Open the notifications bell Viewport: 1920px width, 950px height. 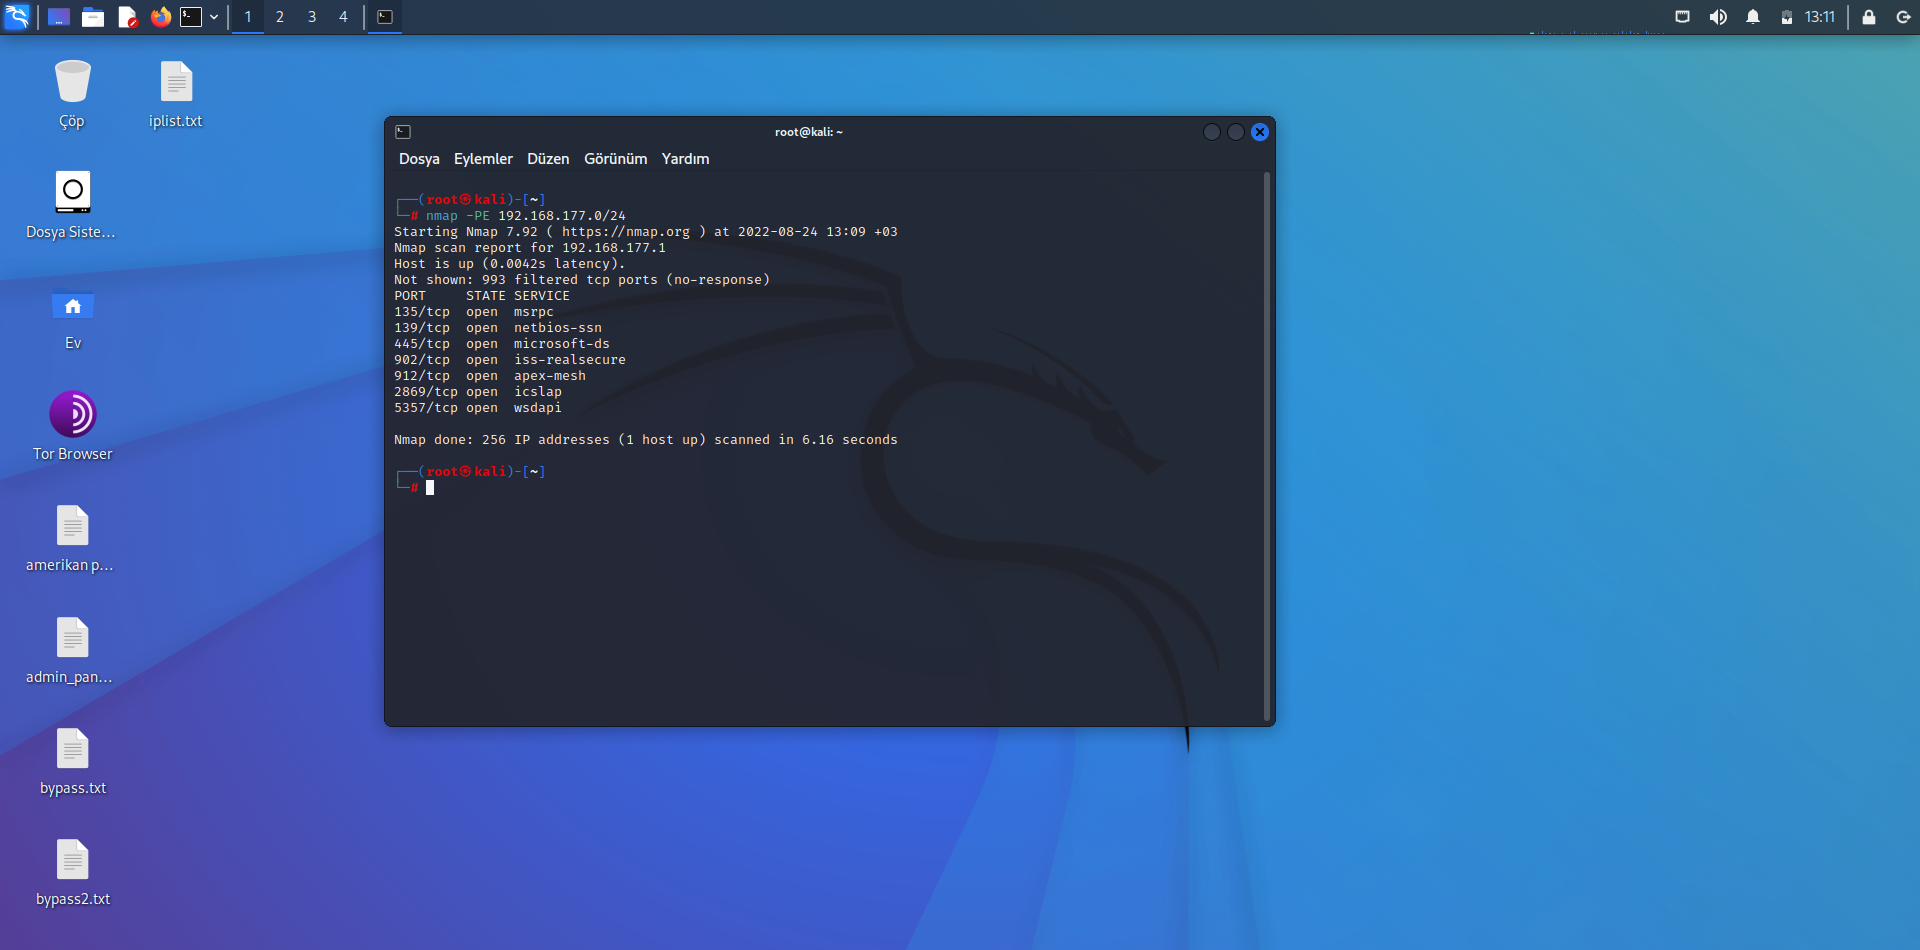click(1753, 17)
